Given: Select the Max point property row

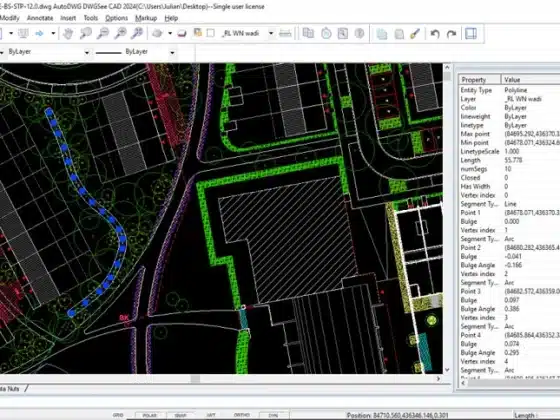Looking at the screenshot, I should pos(509,134).
